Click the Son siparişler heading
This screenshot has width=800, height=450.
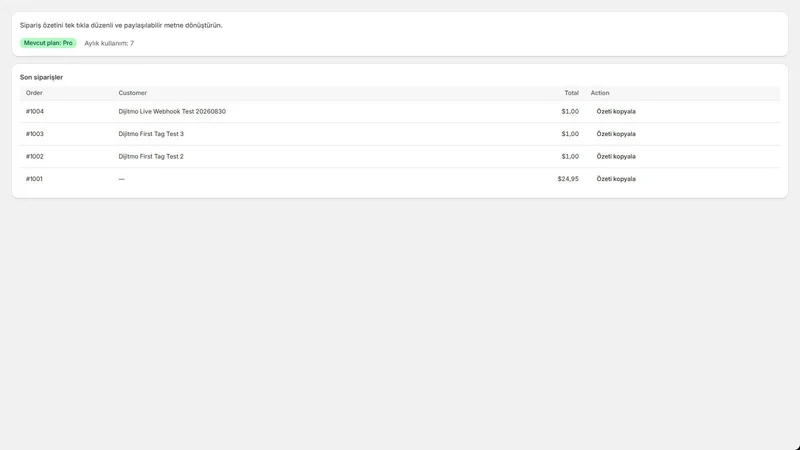pyautogui.click(x=41, y=77)
